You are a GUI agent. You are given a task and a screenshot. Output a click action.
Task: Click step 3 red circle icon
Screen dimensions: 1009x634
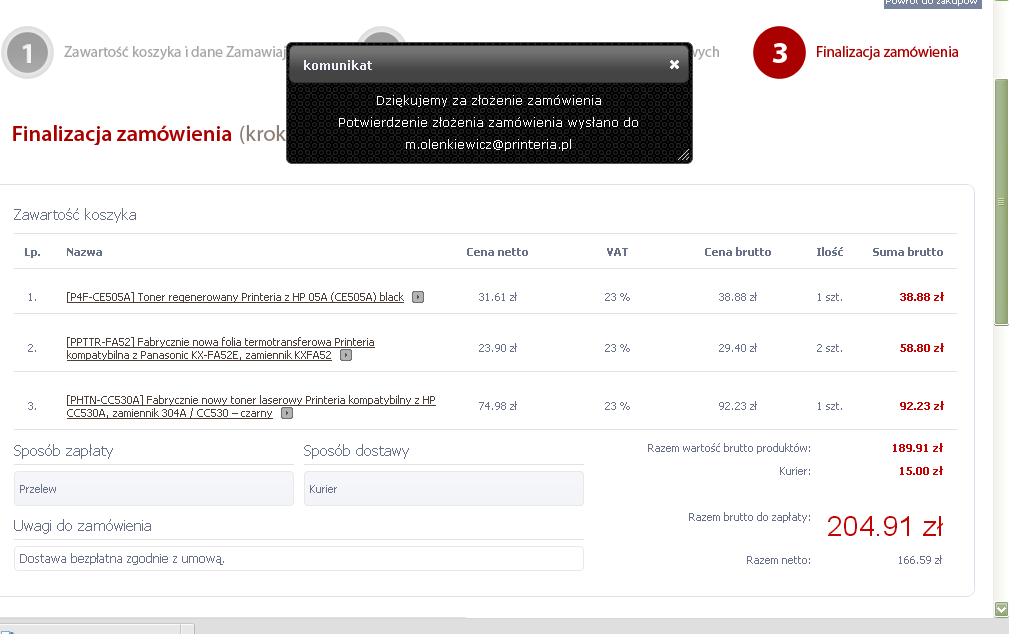[779, 53]
